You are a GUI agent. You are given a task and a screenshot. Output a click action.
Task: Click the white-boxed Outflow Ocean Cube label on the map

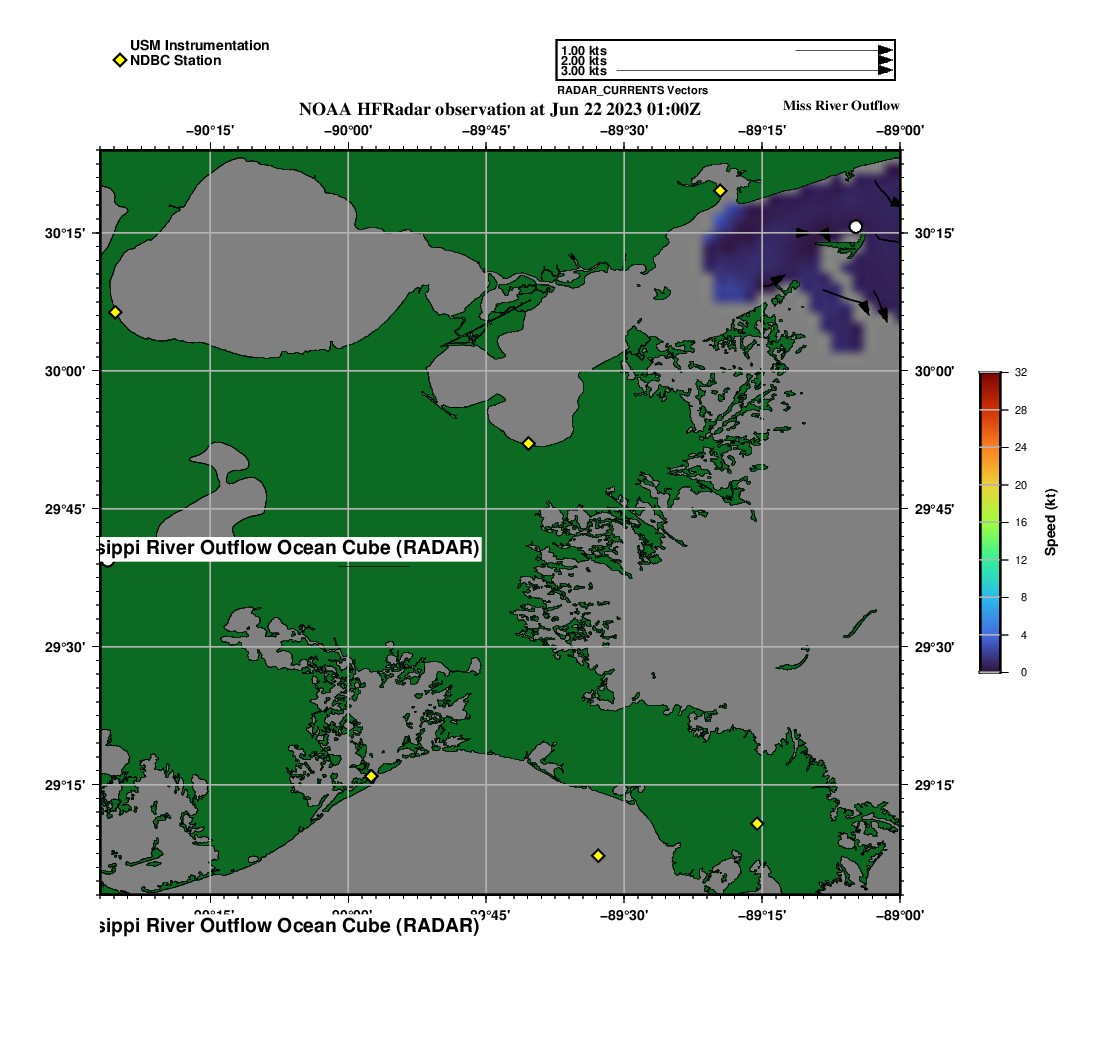(x=292, y=548)
